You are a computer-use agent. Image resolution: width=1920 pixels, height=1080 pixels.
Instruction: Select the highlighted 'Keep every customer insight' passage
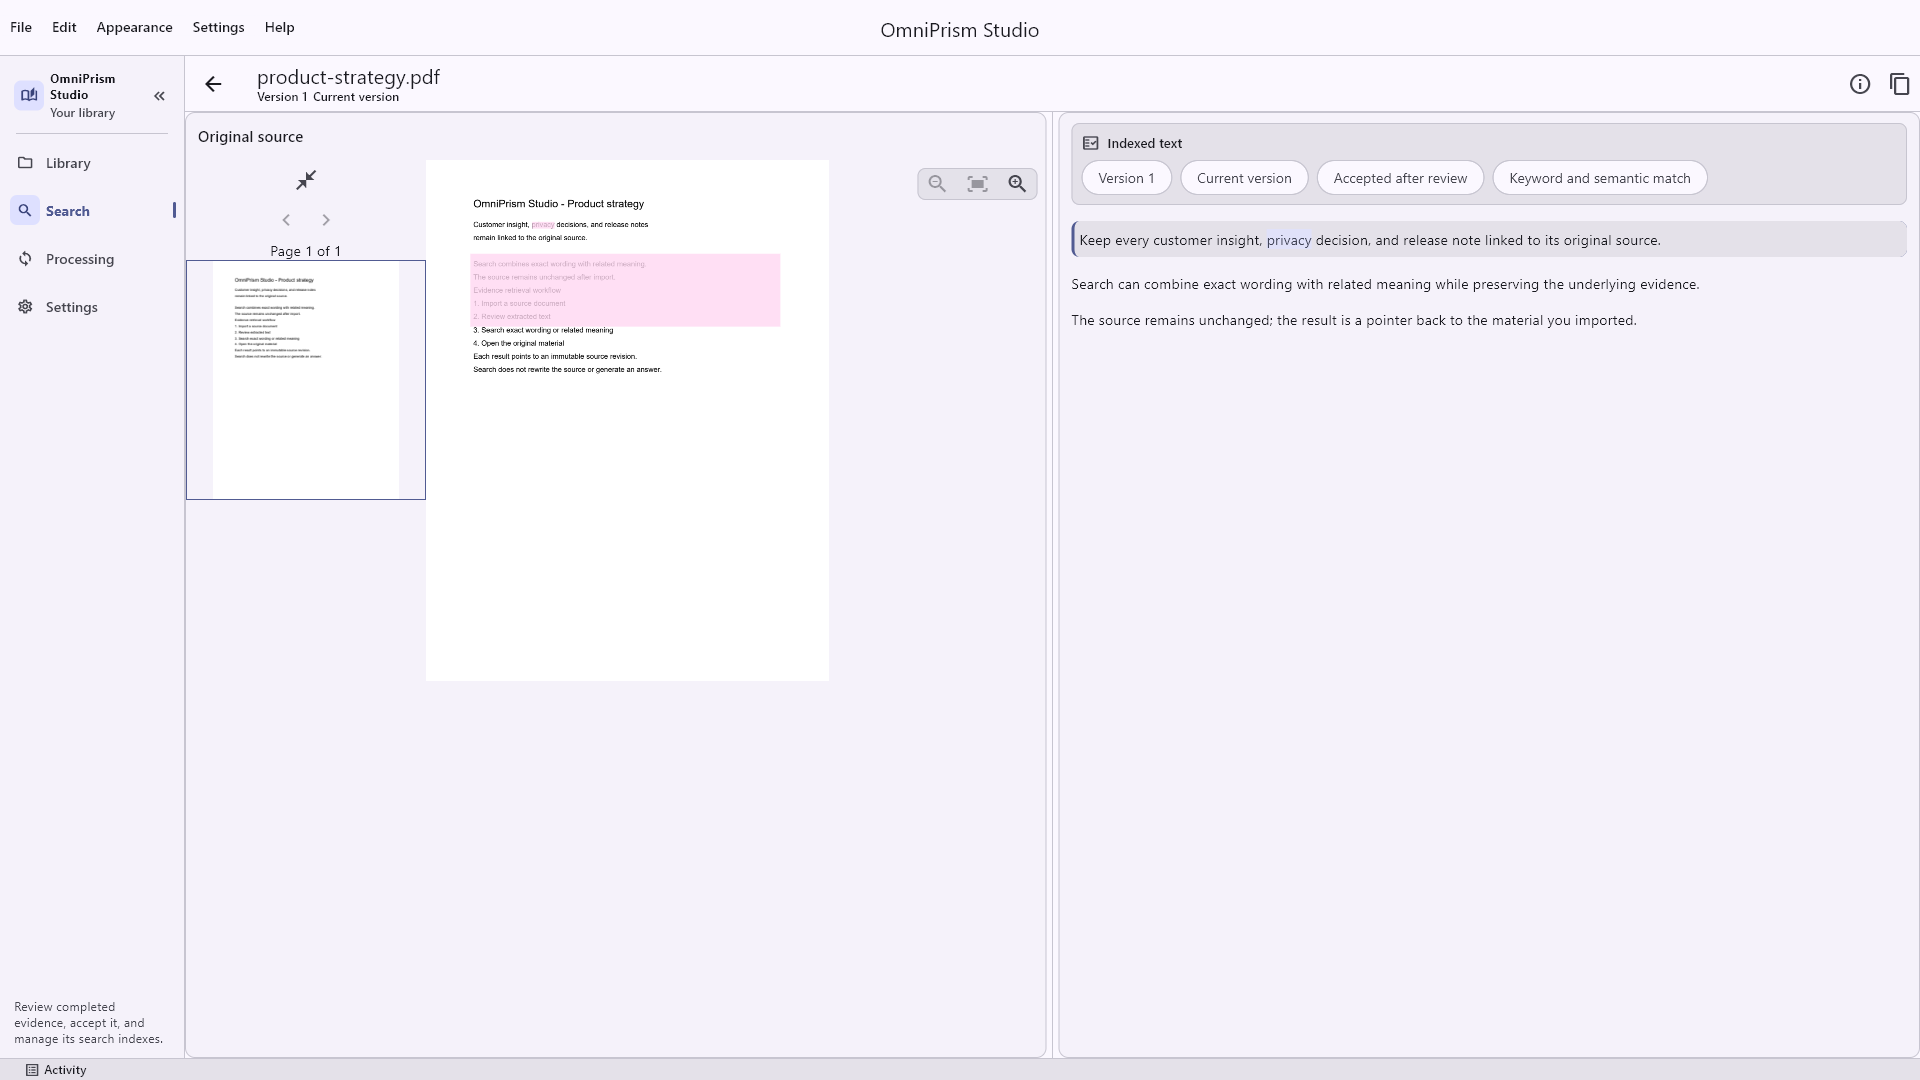(1489, 240)
